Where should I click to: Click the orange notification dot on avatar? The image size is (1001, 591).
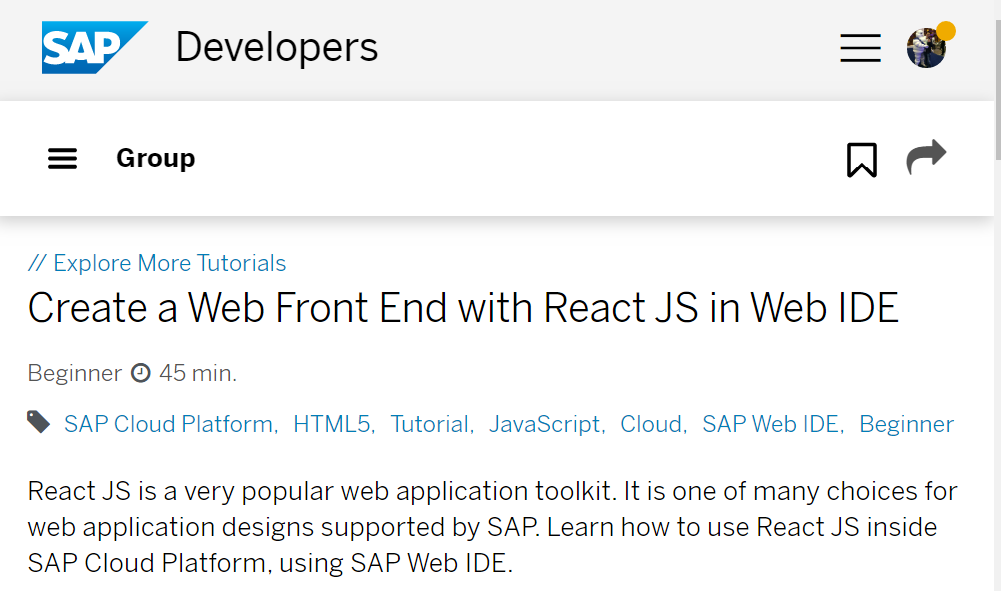pos(945,31)
